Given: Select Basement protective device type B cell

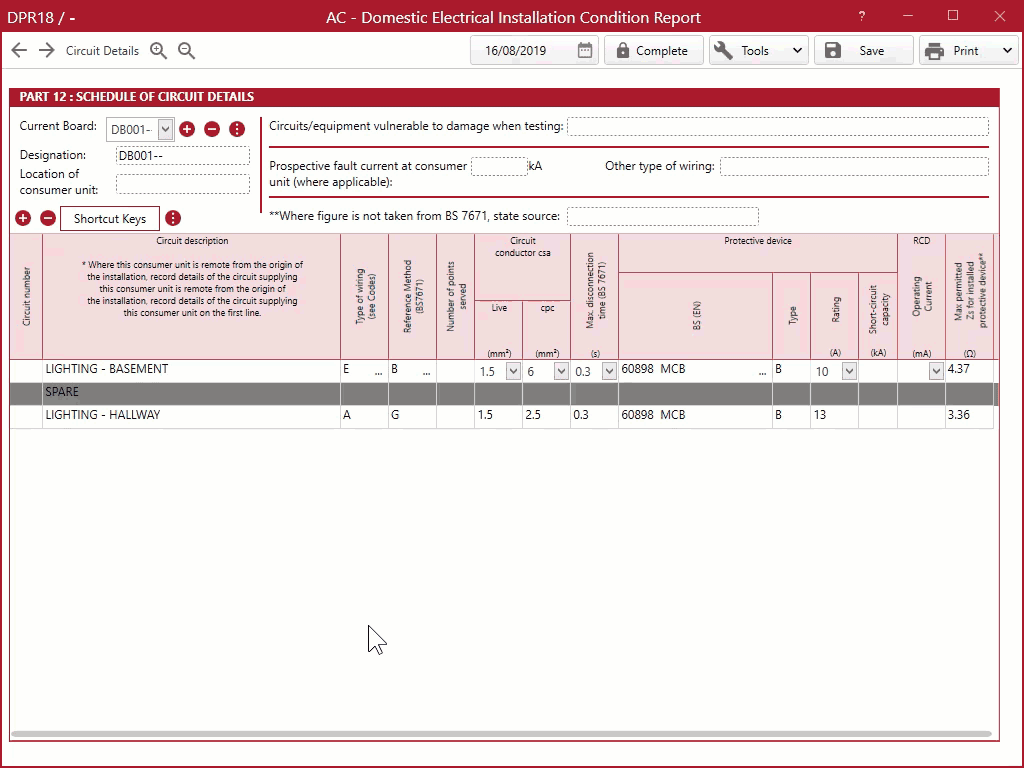Looking at the screenshot, I should pyautogui.click(x=792, y=370).
